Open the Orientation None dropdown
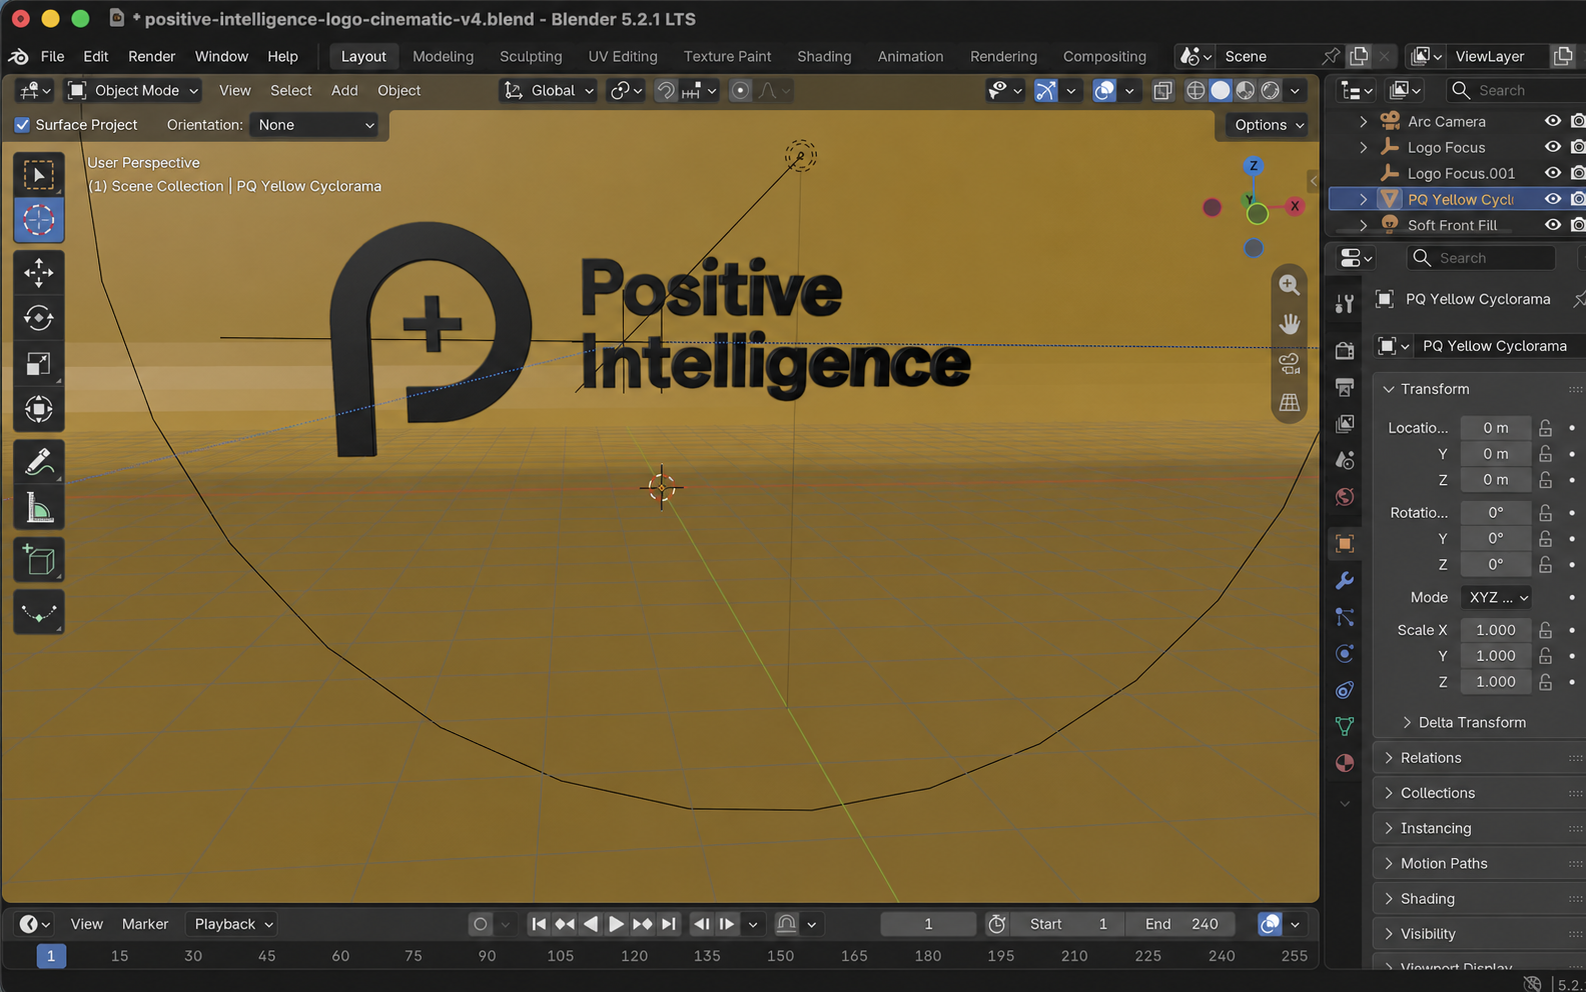This screenshot has width=1586, height=992. tap(315, 125)
